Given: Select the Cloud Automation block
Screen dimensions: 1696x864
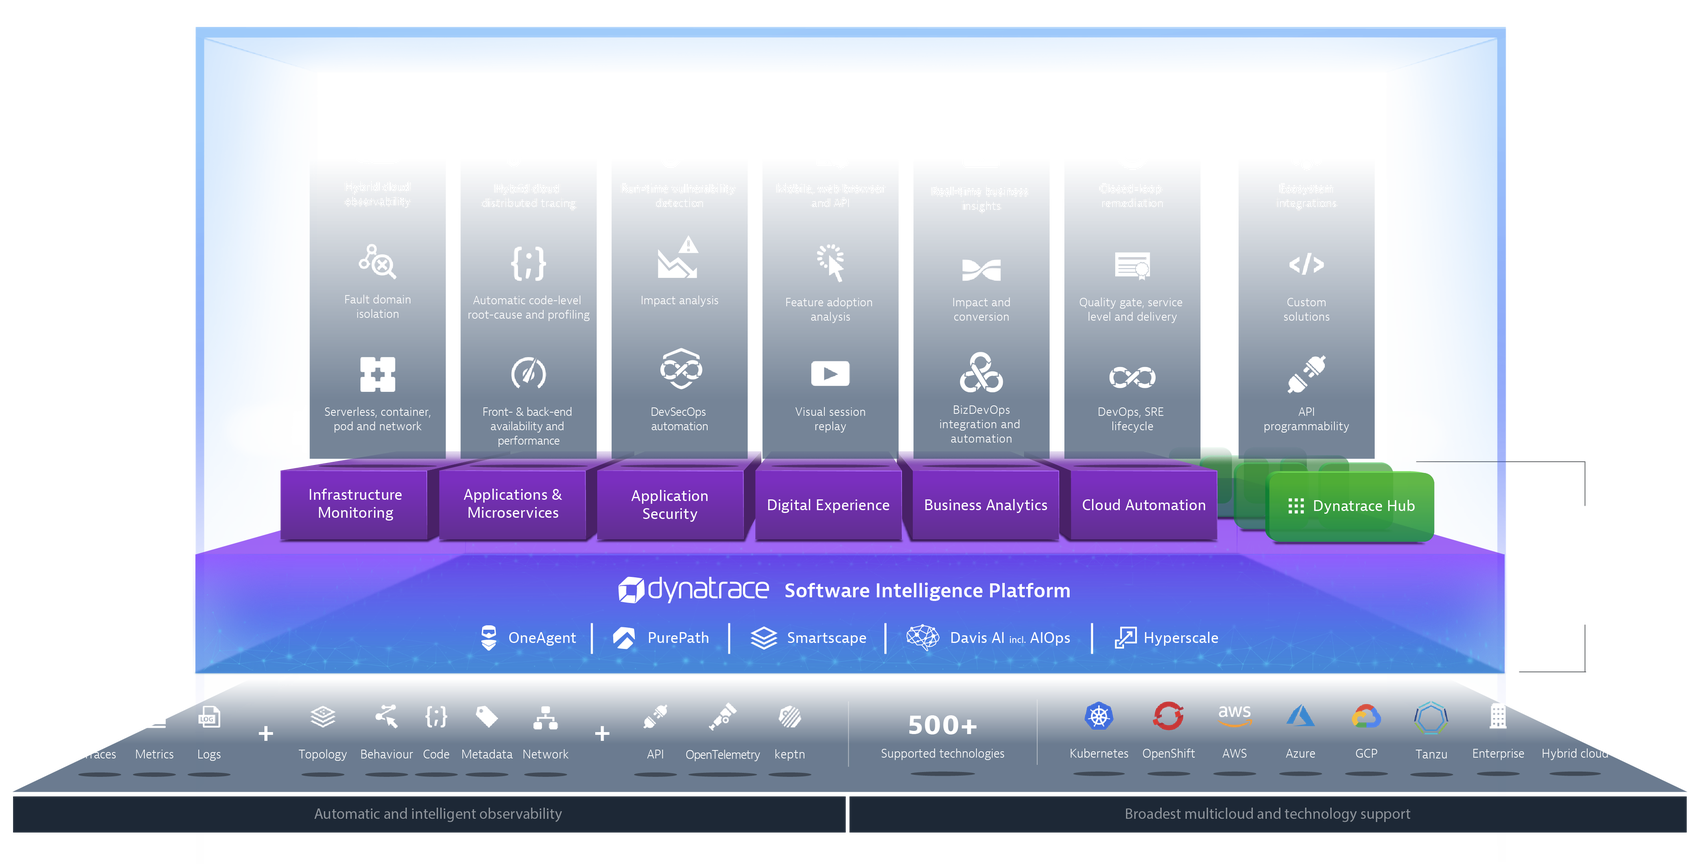Looking at the screenshot, I should click(1143, 504).
